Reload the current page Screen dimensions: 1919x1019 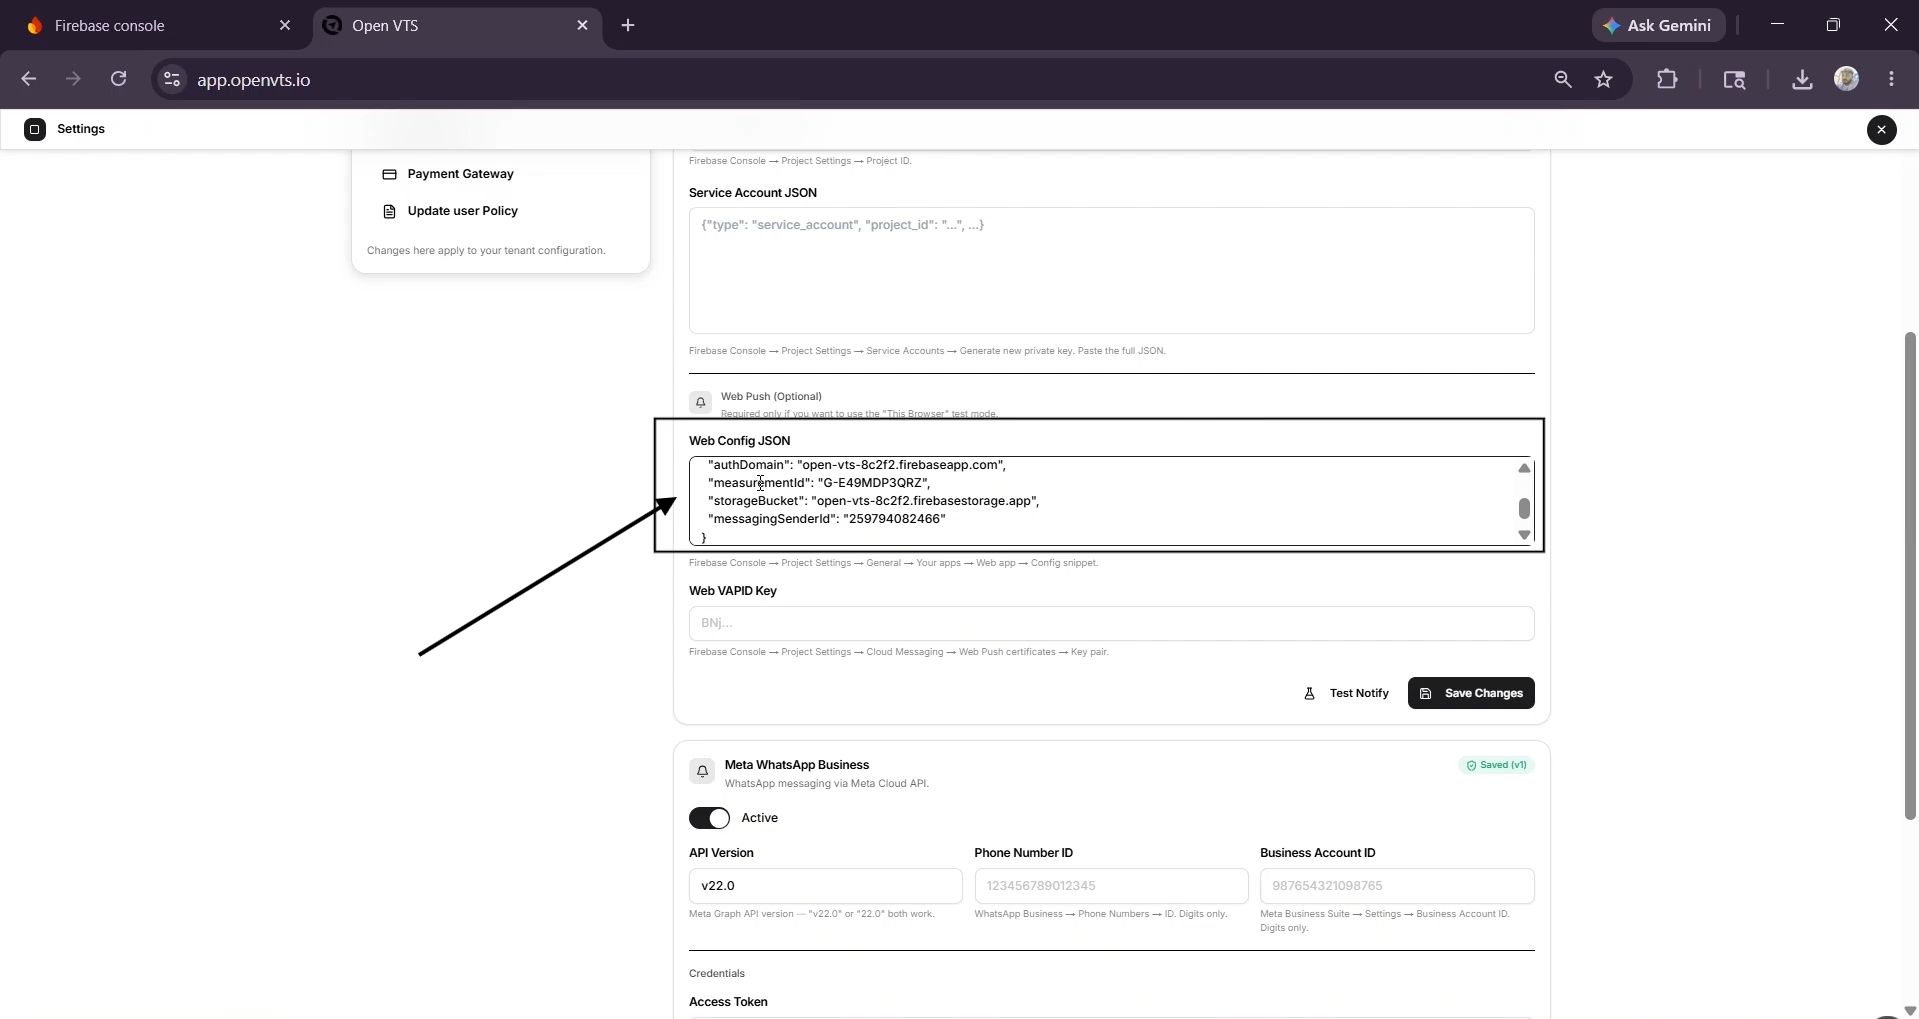pyautogui.click(x=118, y=79)
